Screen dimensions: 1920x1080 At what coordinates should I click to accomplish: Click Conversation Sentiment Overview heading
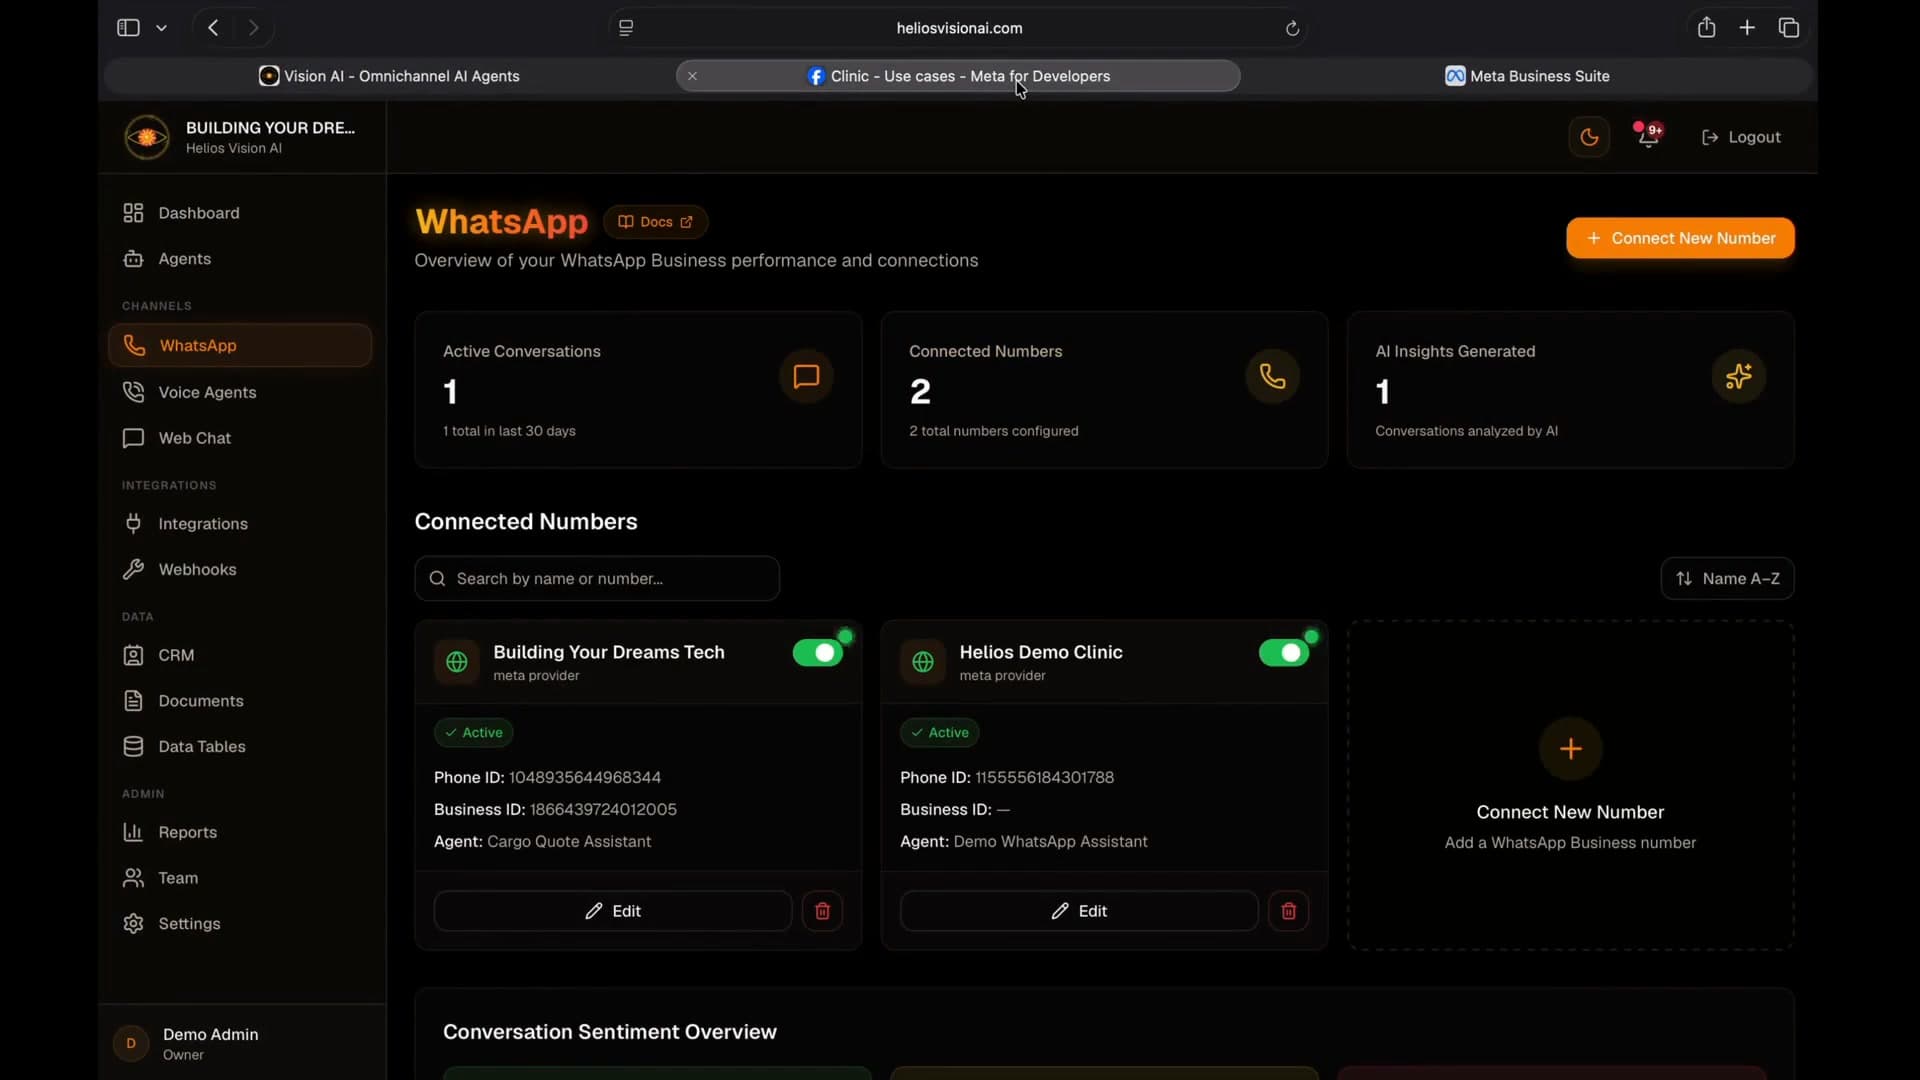(x=610, y=1032)
